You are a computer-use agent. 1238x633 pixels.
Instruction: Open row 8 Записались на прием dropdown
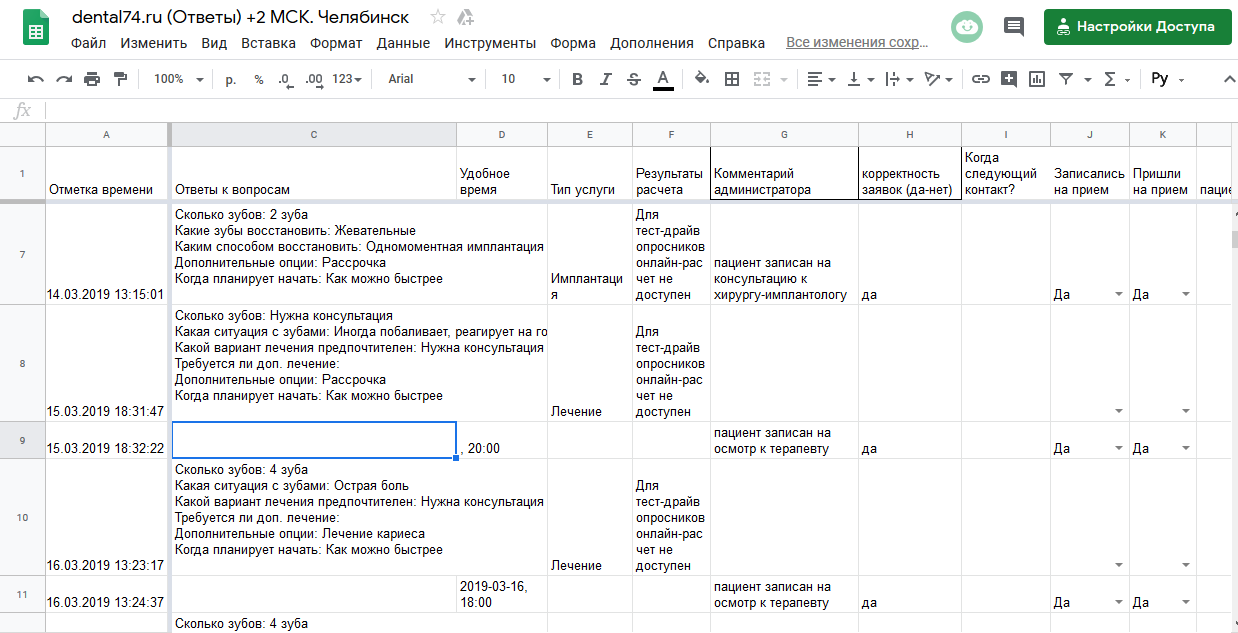[1118, 411]
